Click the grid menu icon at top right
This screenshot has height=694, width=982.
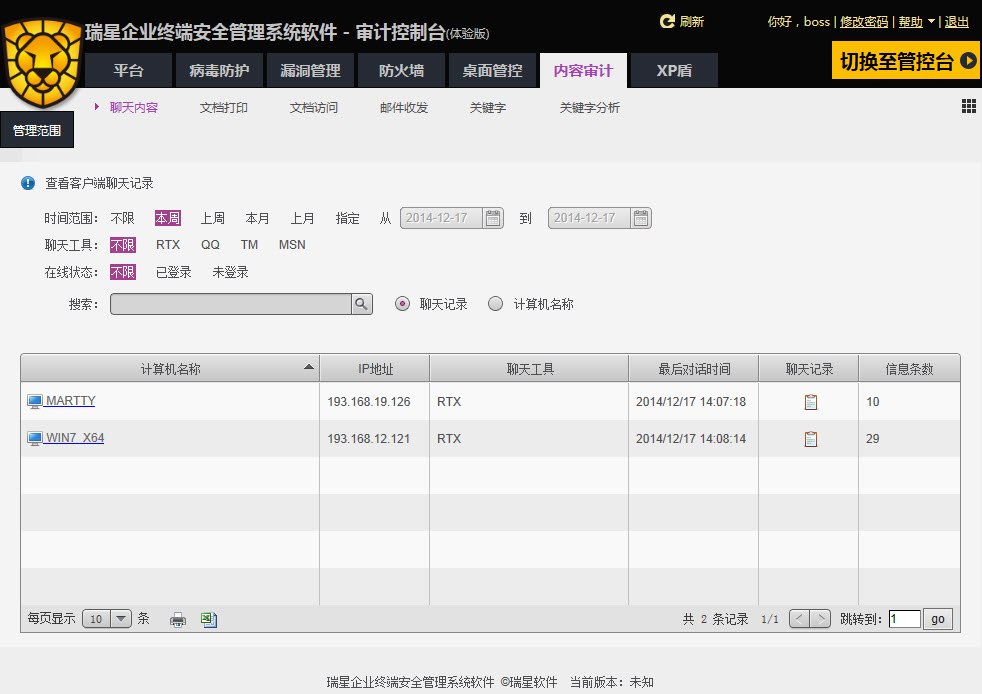968,107
